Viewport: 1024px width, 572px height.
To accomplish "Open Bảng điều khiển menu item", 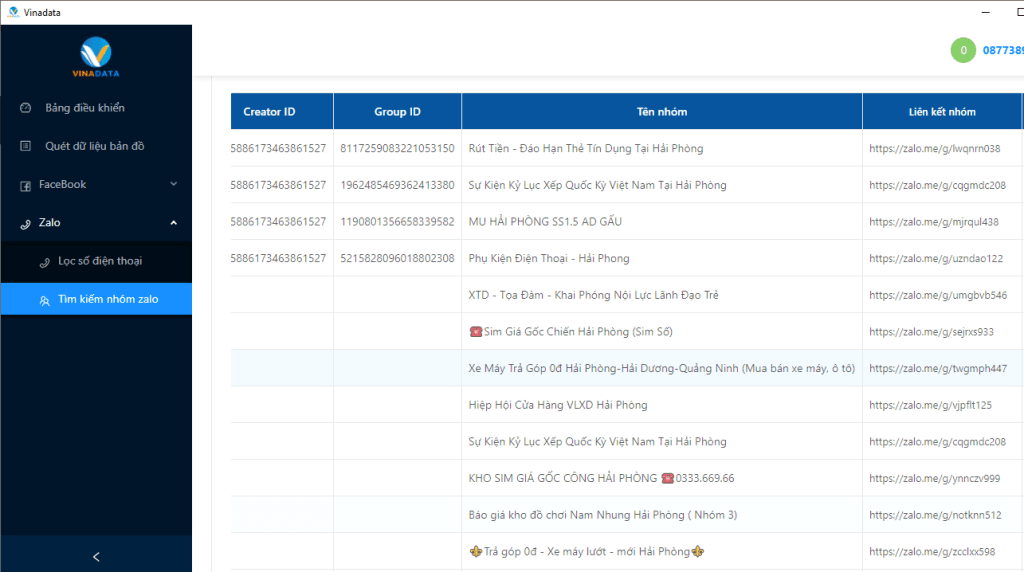I will [85, 108].
